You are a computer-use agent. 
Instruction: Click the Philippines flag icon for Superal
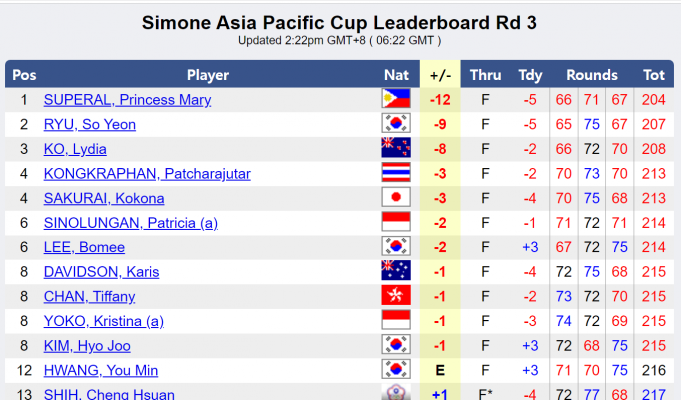point(396,100)
